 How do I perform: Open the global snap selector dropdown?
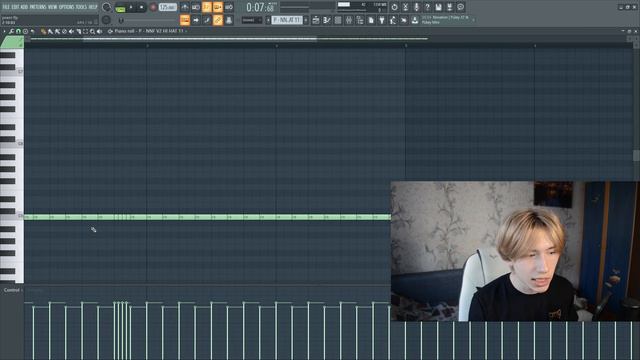[x=251, y=20]
